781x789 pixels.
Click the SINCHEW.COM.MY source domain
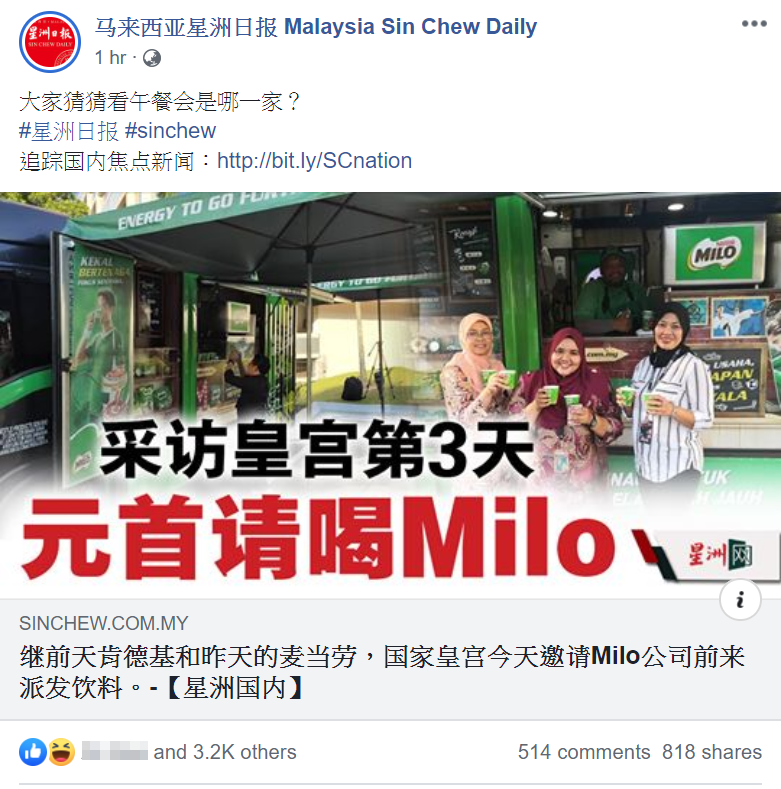point(104,623)
